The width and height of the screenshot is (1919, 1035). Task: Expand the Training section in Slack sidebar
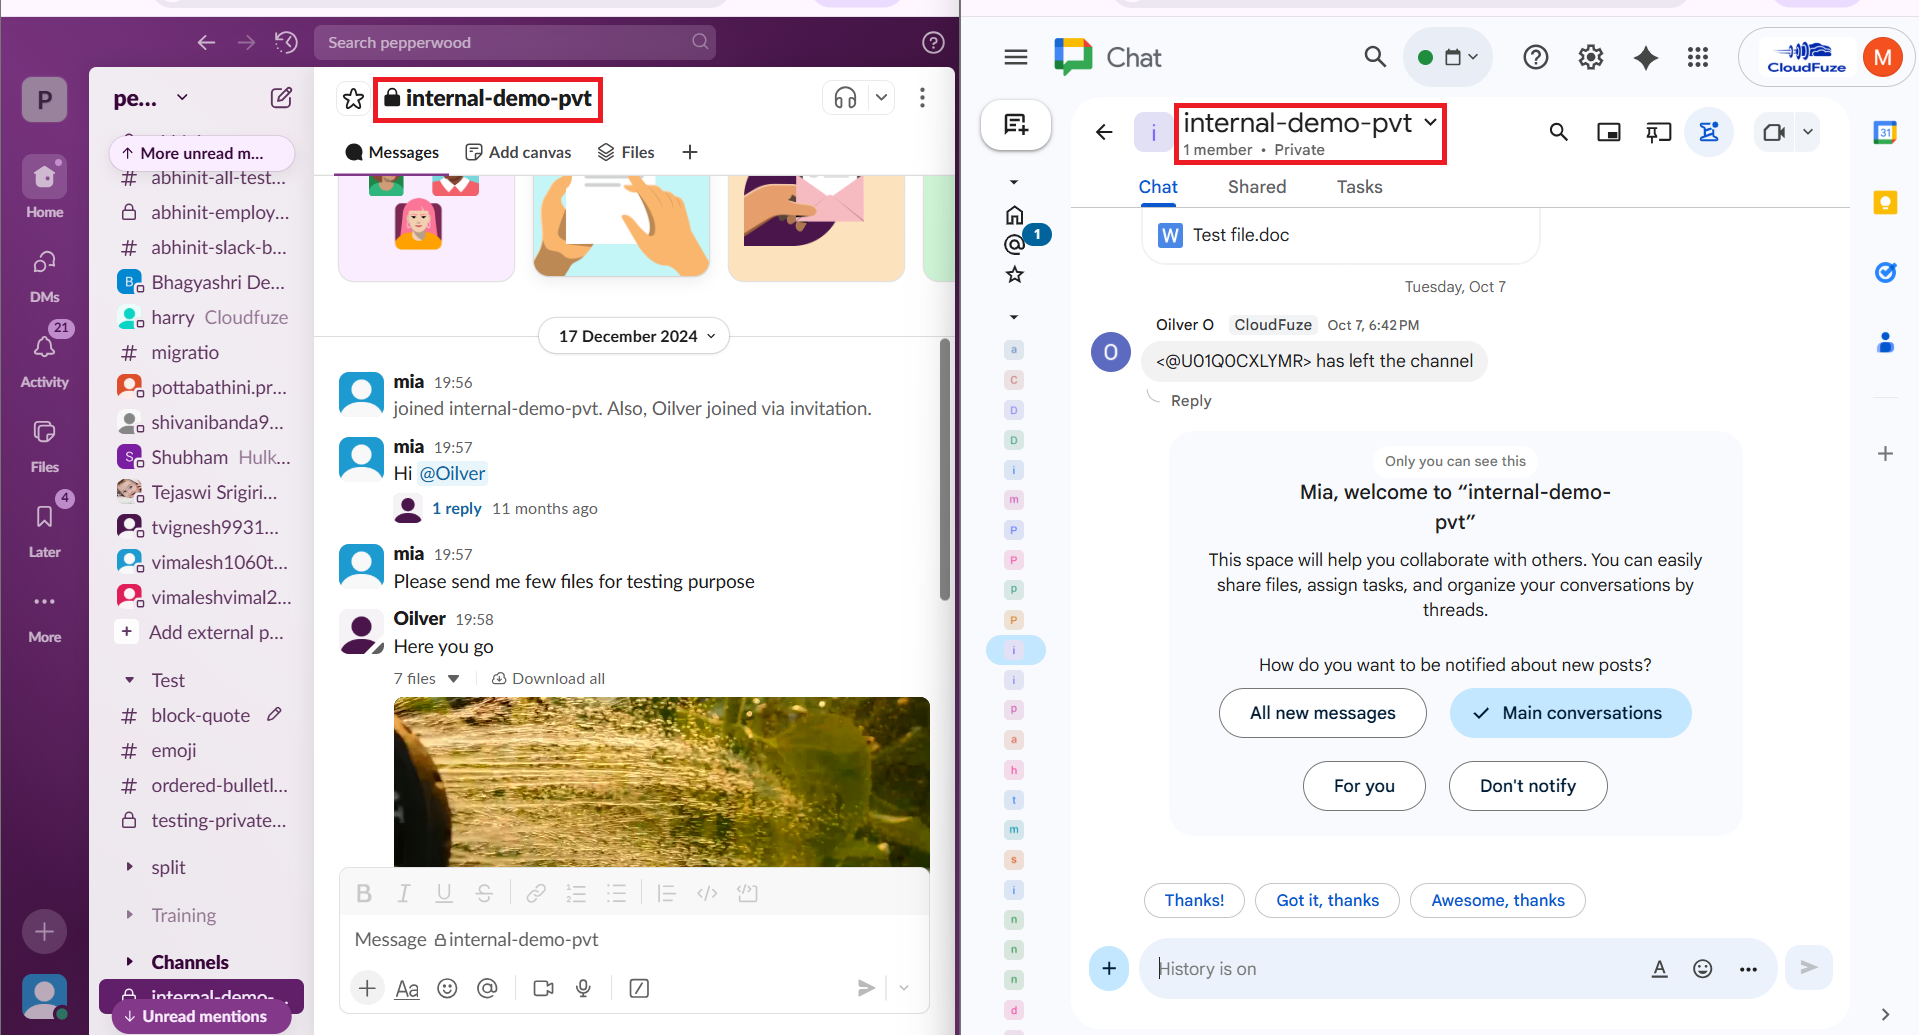click(x=185, y=915)
